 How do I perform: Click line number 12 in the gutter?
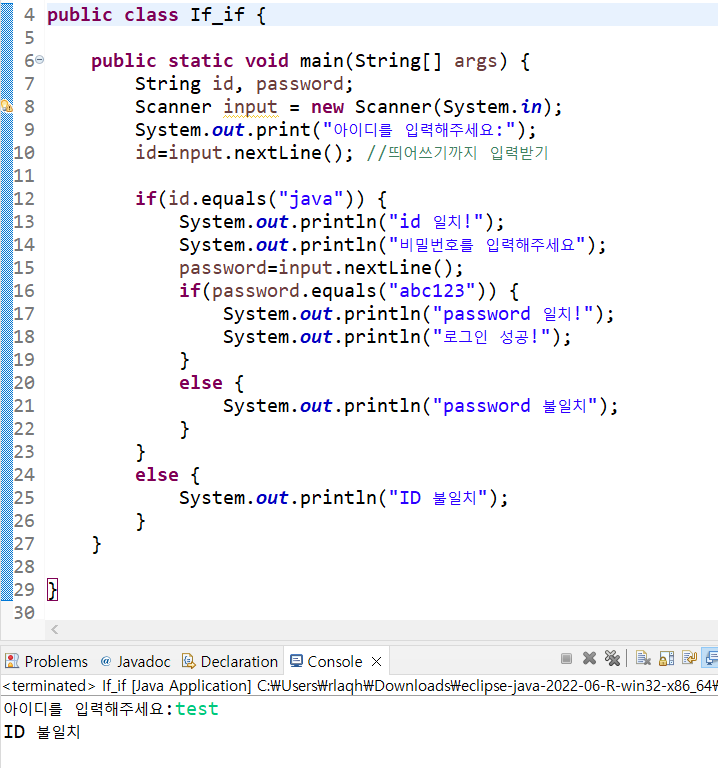(x=24, y=199)
